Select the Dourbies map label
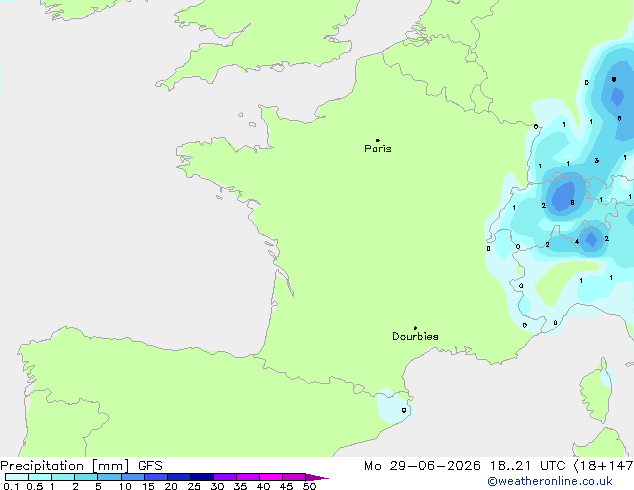 (x=415, y=336)
